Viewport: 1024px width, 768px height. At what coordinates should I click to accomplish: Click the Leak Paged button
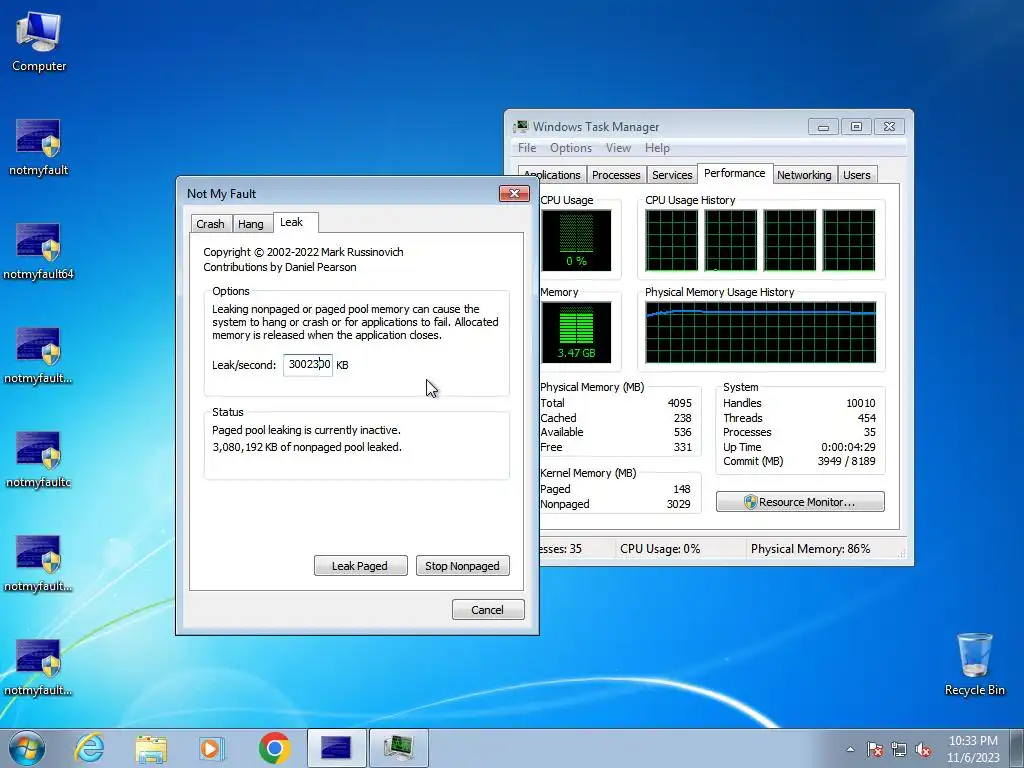pos(360,566)
